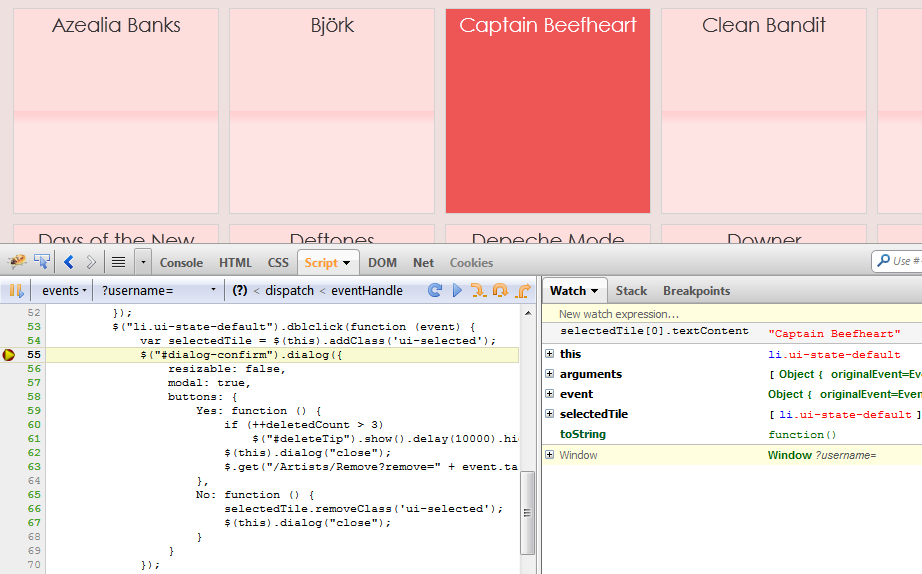The width and height of the screenshot is (922, 574).
Task: Open the Net panel
Action: click(423, 263)
